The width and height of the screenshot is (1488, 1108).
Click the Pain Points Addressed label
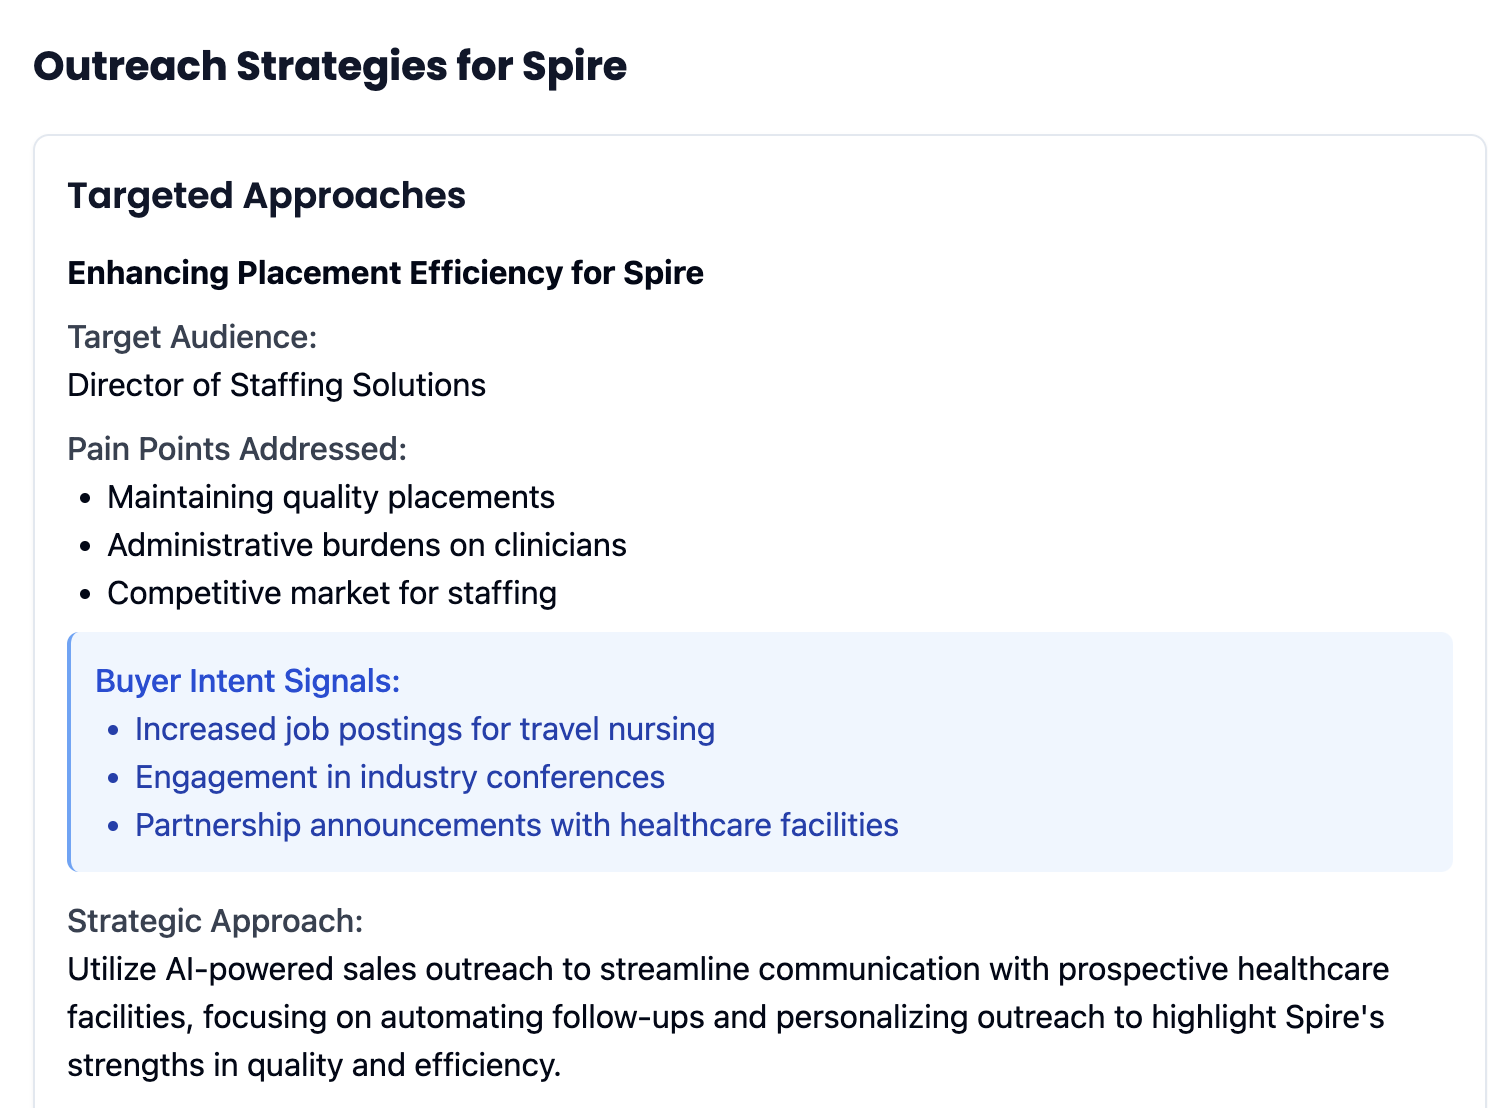(x=237, y=449)
